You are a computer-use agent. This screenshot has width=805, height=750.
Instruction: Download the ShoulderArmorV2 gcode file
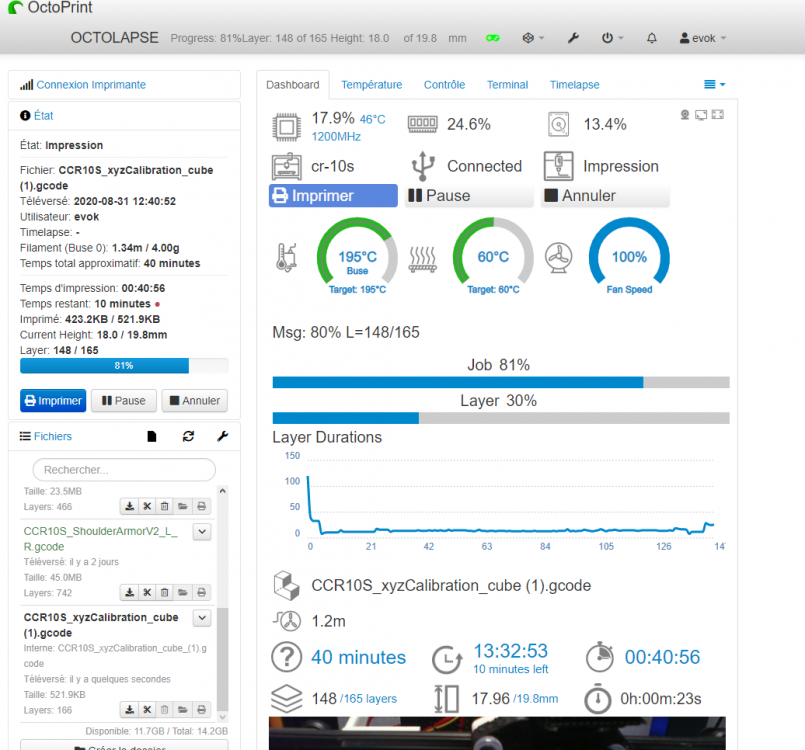pyautogui.click(x=129, y=592)
